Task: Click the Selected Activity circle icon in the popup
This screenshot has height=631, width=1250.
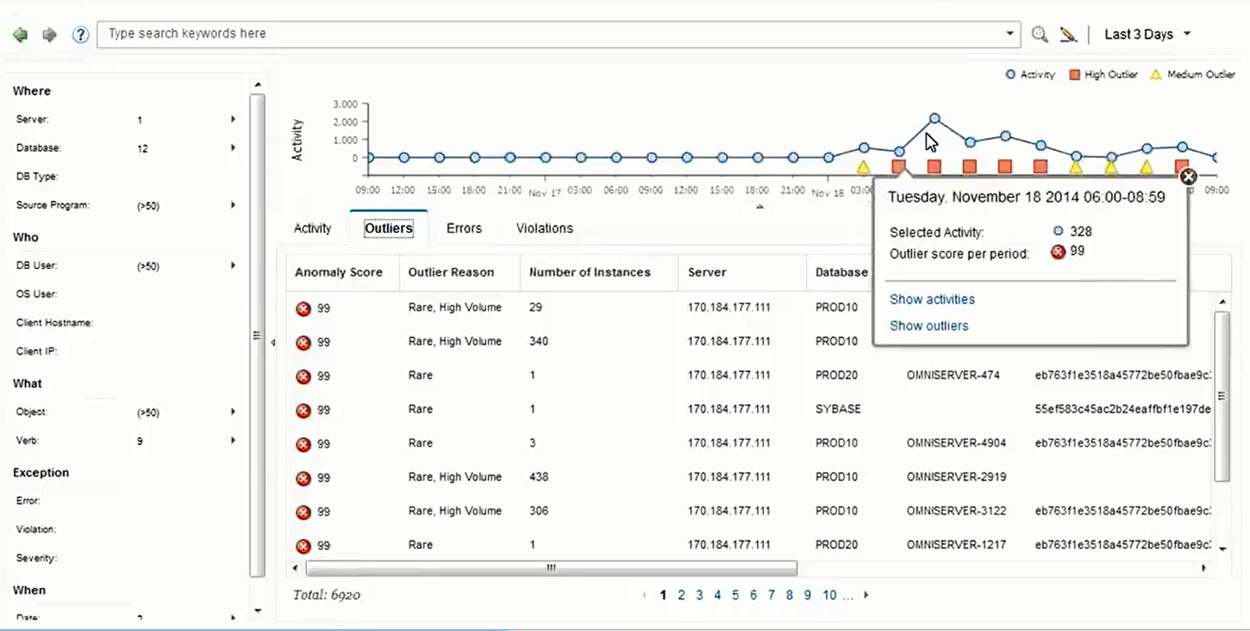Action: click(x=1058, y=231)
